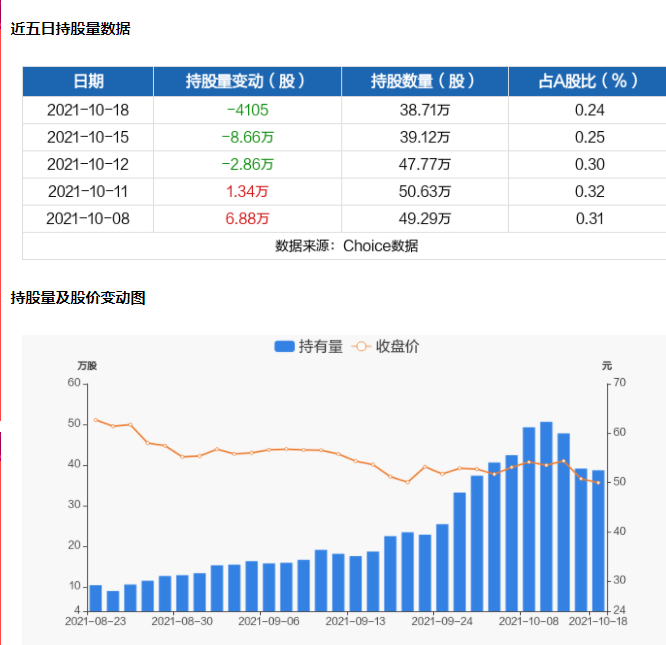Click the 2021-08-30 x-axis label
Image resolution: width=666 pixels, height=645 pixels.
[182, 622]
